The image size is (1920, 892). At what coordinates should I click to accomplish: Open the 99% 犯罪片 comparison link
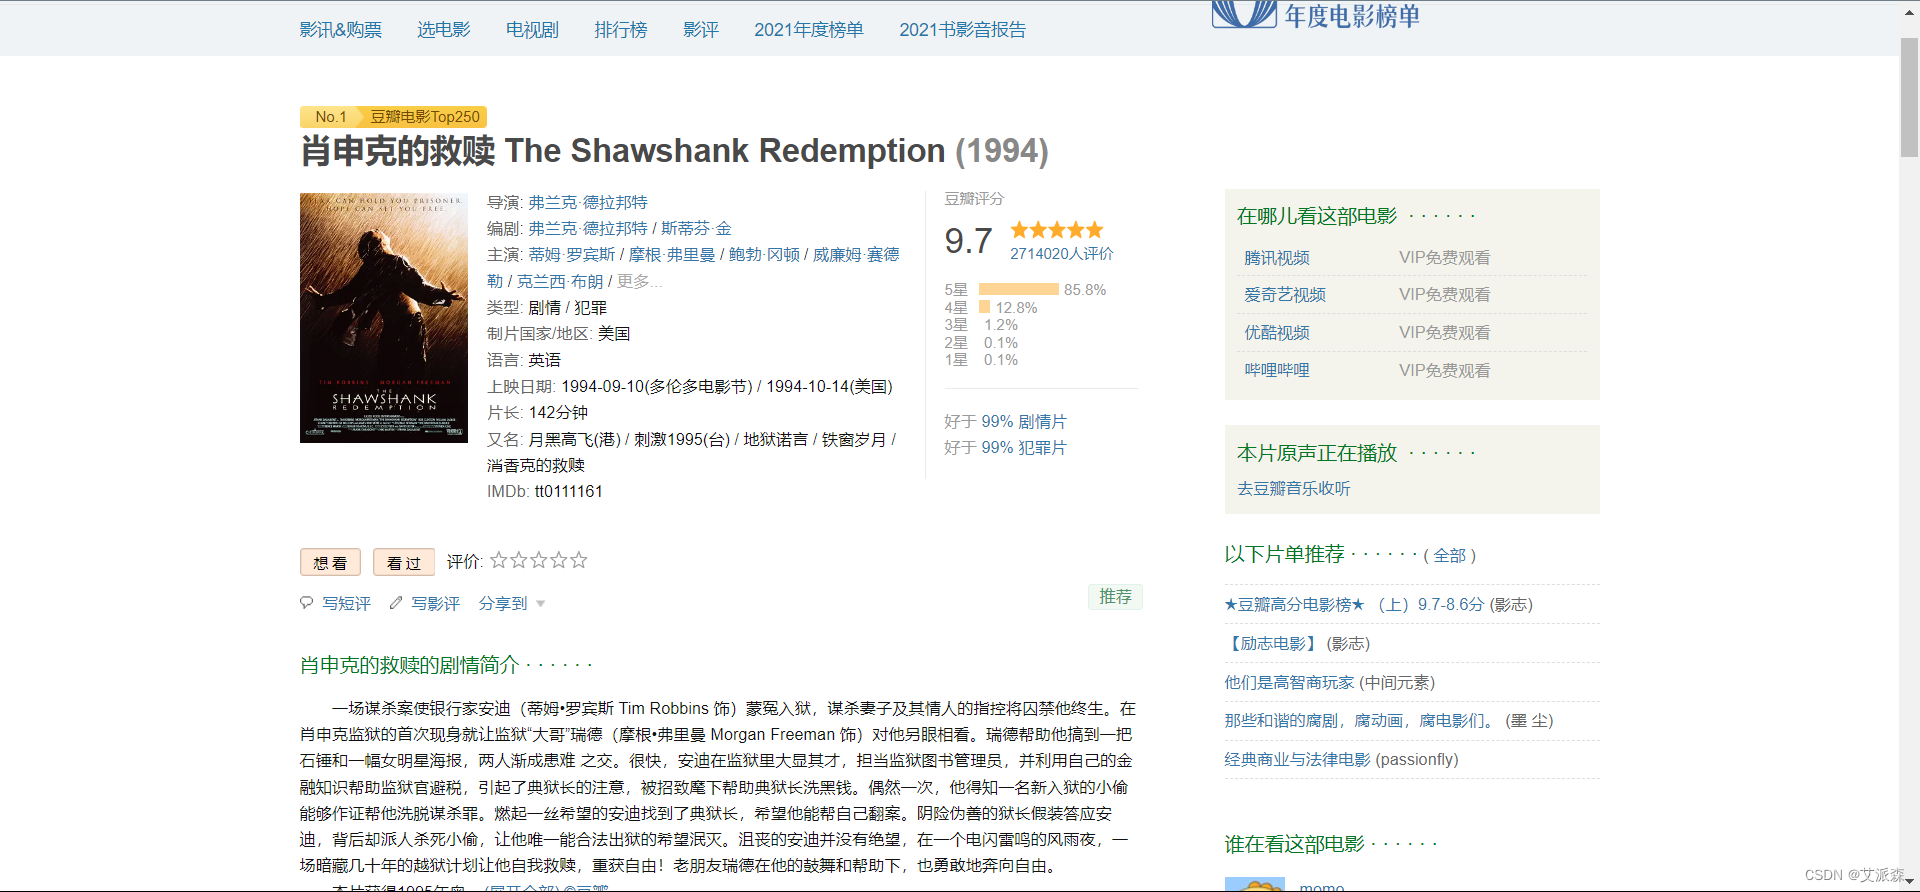1024,448
